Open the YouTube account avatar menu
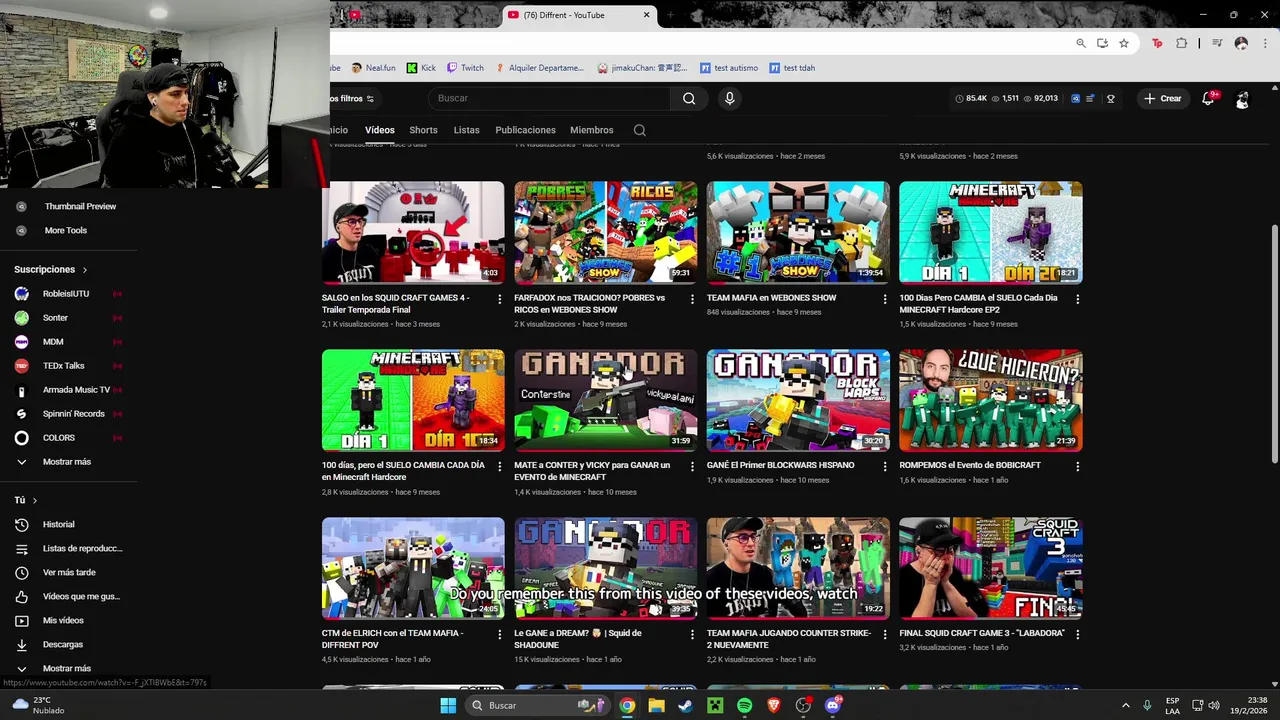This screenshot has height=720, width=1280. [x=1242, y=99]
